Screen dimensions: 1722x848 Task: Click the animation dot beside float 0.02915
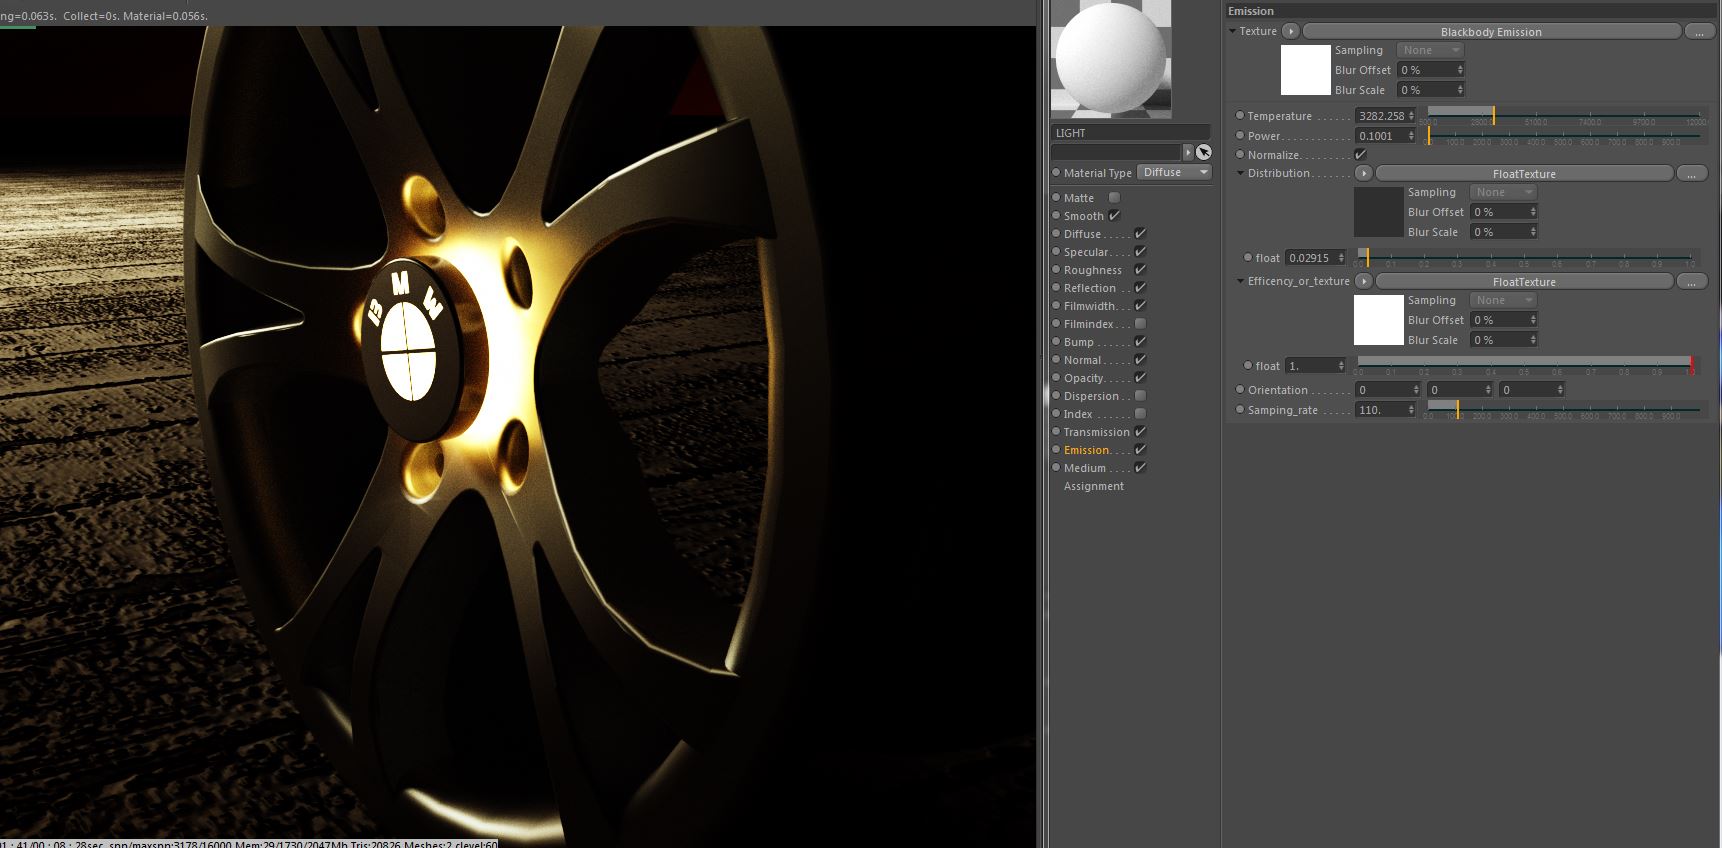(1248, 258)
